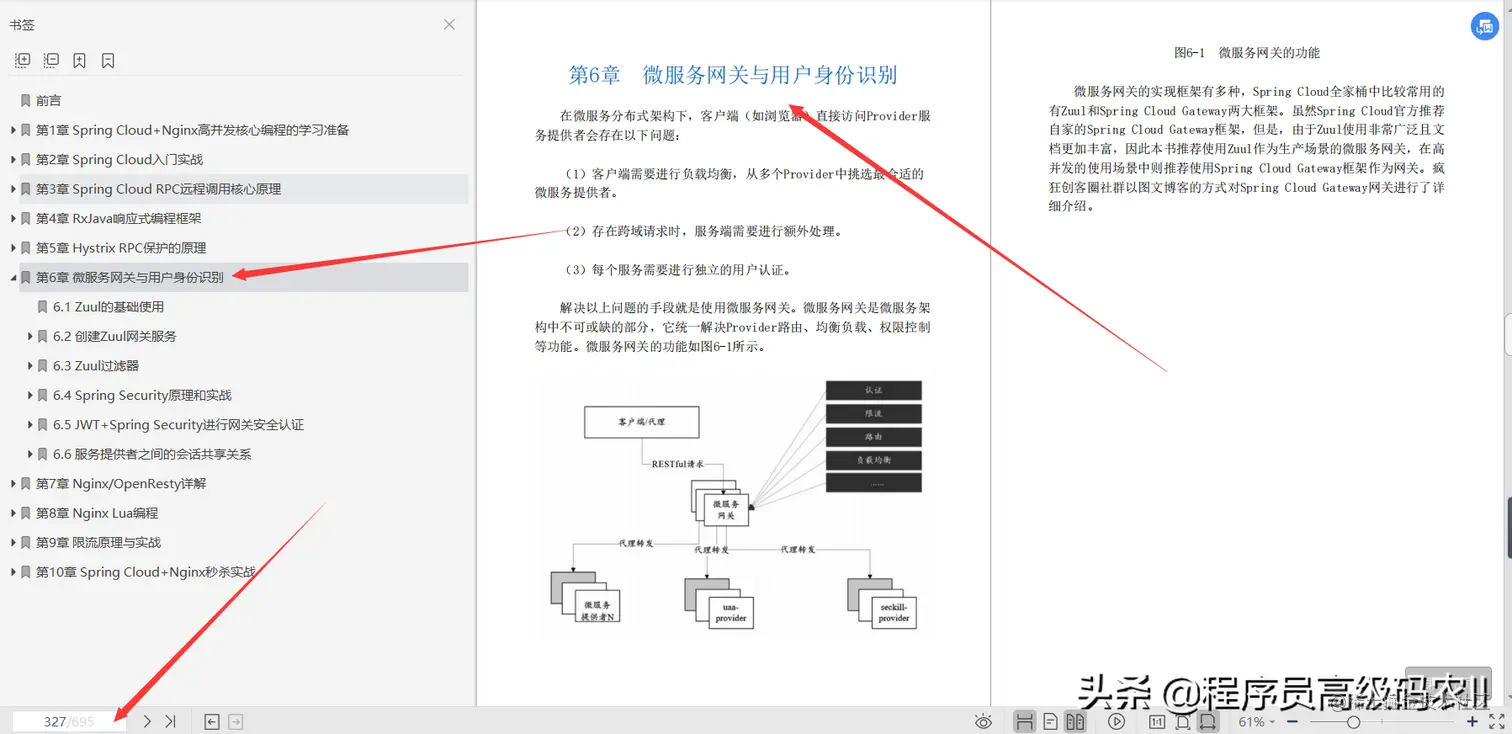Open chapter 6.1 Zuul的基础使用
The width and height of the screenshot is (1512, 734).
[108, 307]
